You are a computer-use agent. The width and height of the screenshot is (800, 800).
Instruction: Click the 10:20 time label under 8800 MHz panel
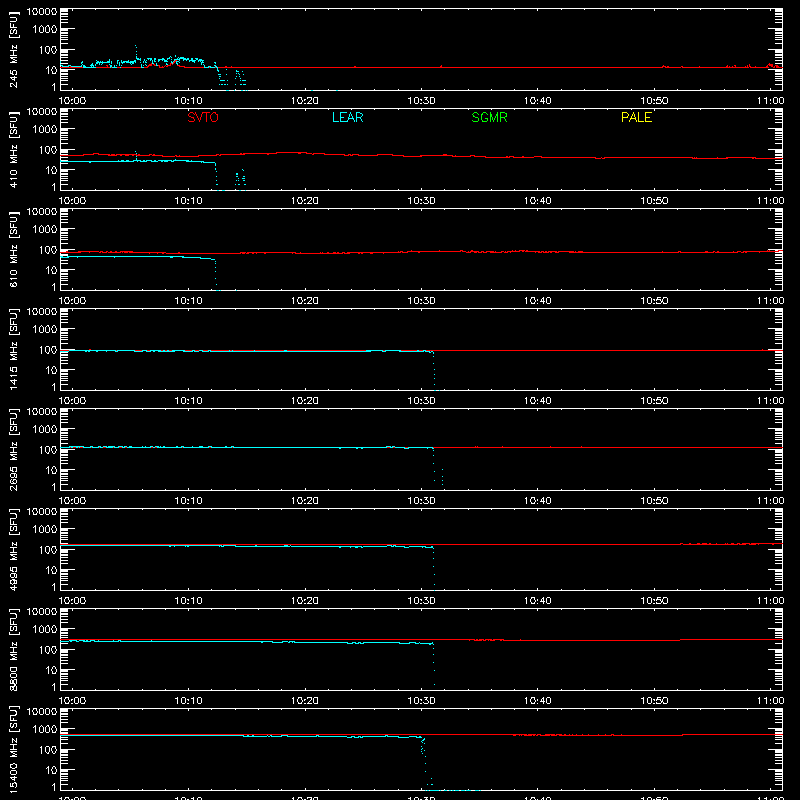coord(305,701)
